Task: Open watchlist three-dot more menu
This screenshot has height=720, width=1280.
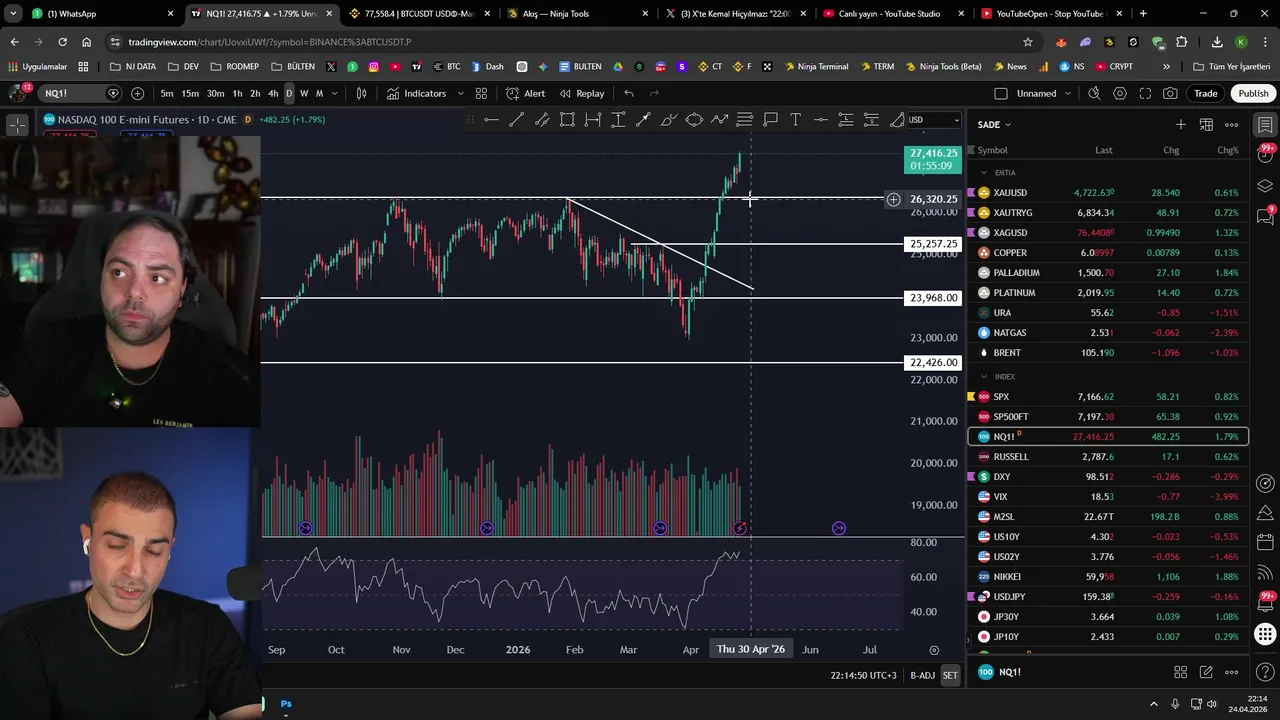Action: [x=1232, y=124]
